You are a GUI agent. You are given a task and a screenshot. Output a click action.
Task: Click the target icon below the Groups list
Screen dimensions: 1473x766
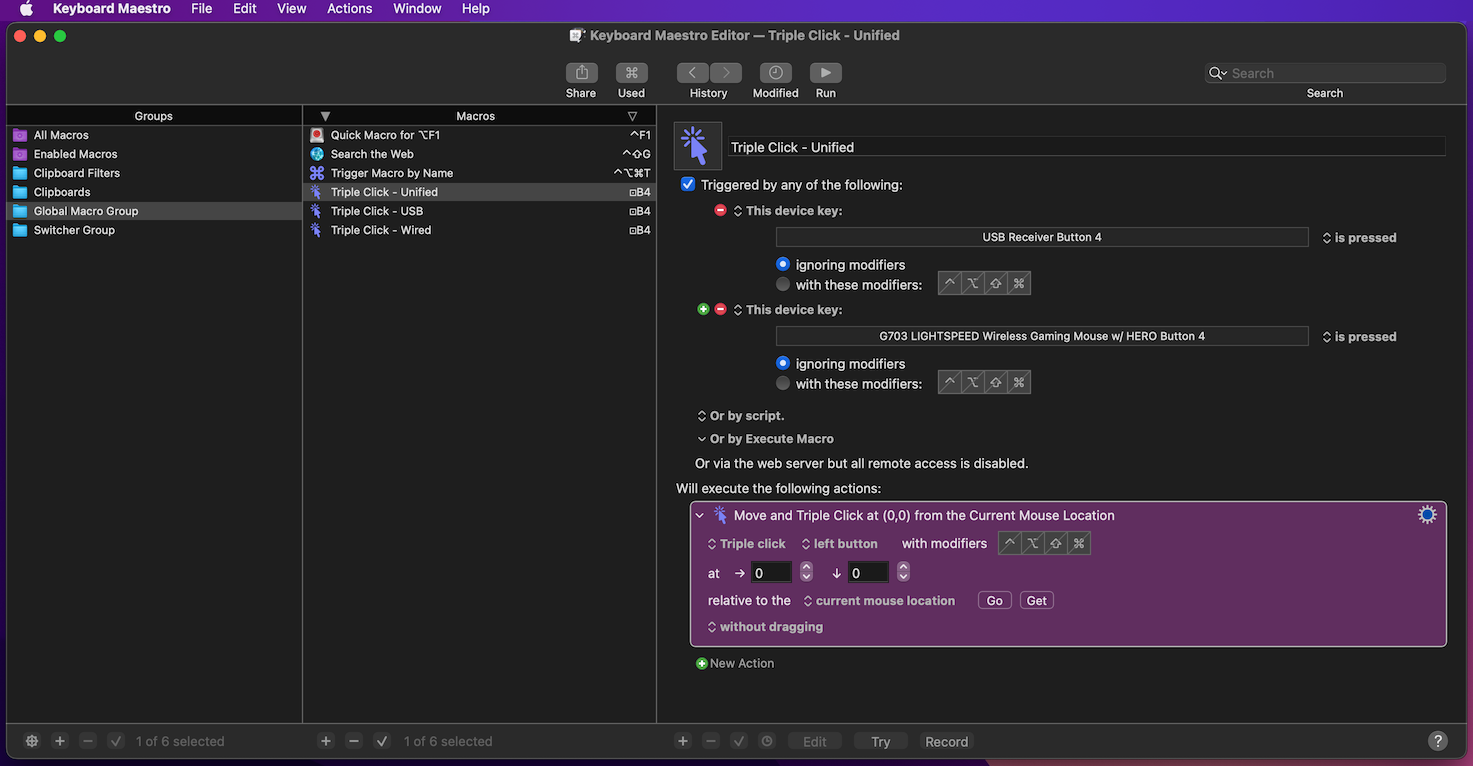[x=32, y=741]
